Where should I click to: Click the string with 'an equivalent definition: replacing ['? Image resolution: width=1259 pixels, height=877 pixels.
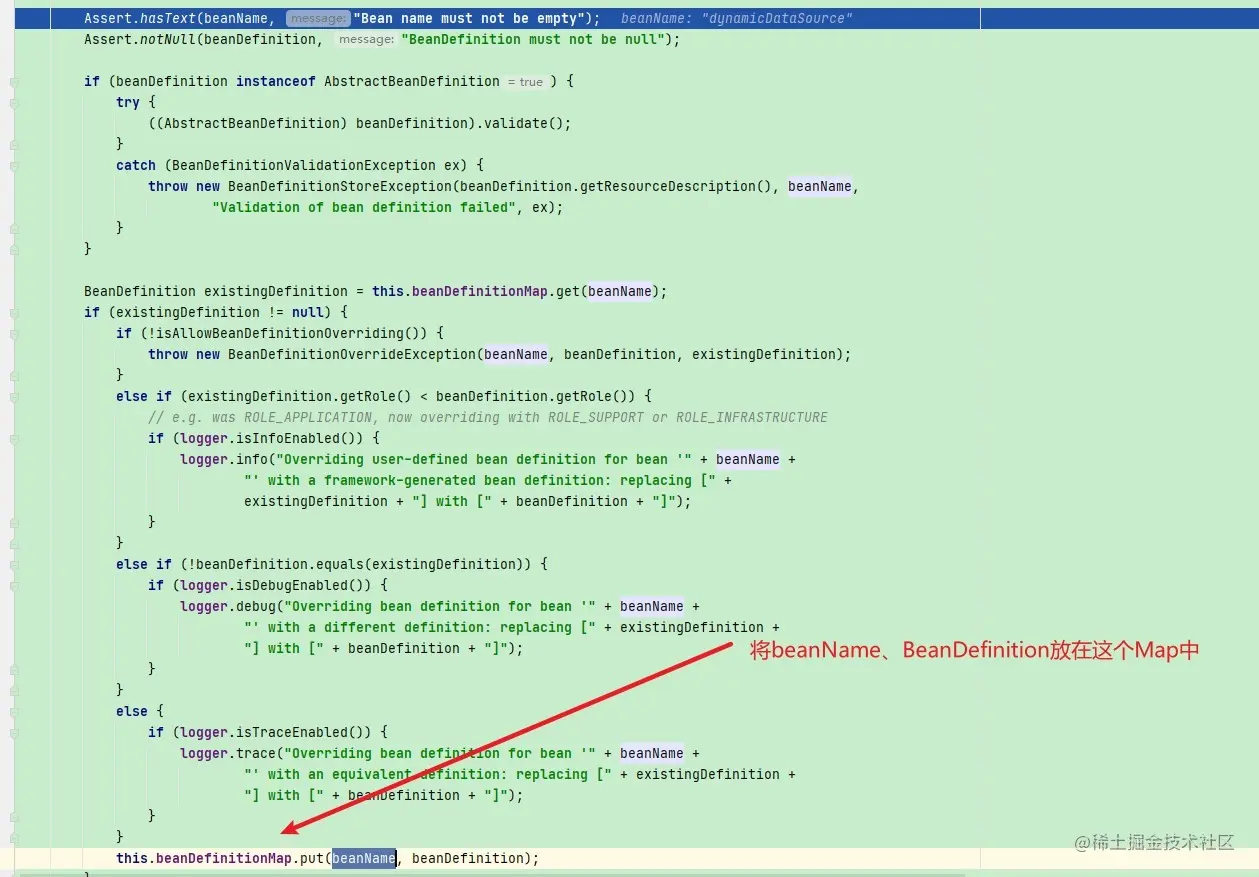pos(428,774)
